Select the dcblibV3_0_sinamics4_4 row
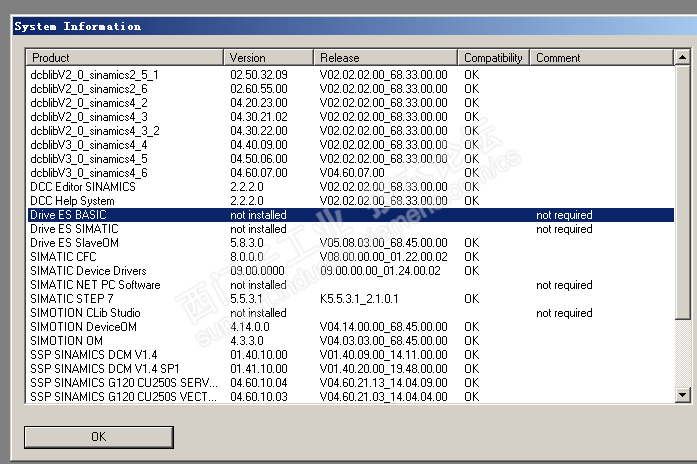The image size is (697, 464). point(350,145)
